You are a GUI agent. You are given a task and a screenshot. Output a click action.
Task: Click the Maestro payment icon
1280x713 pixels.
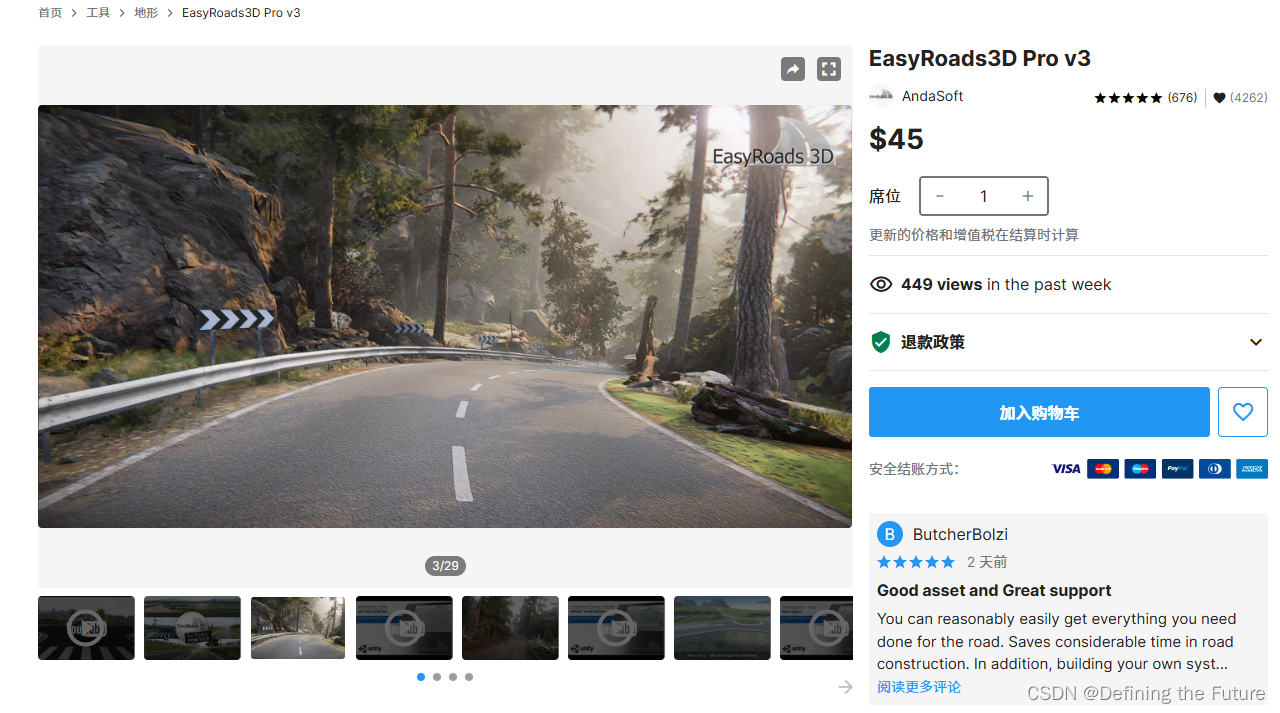pyautogui.click(x=1140, y=469)
